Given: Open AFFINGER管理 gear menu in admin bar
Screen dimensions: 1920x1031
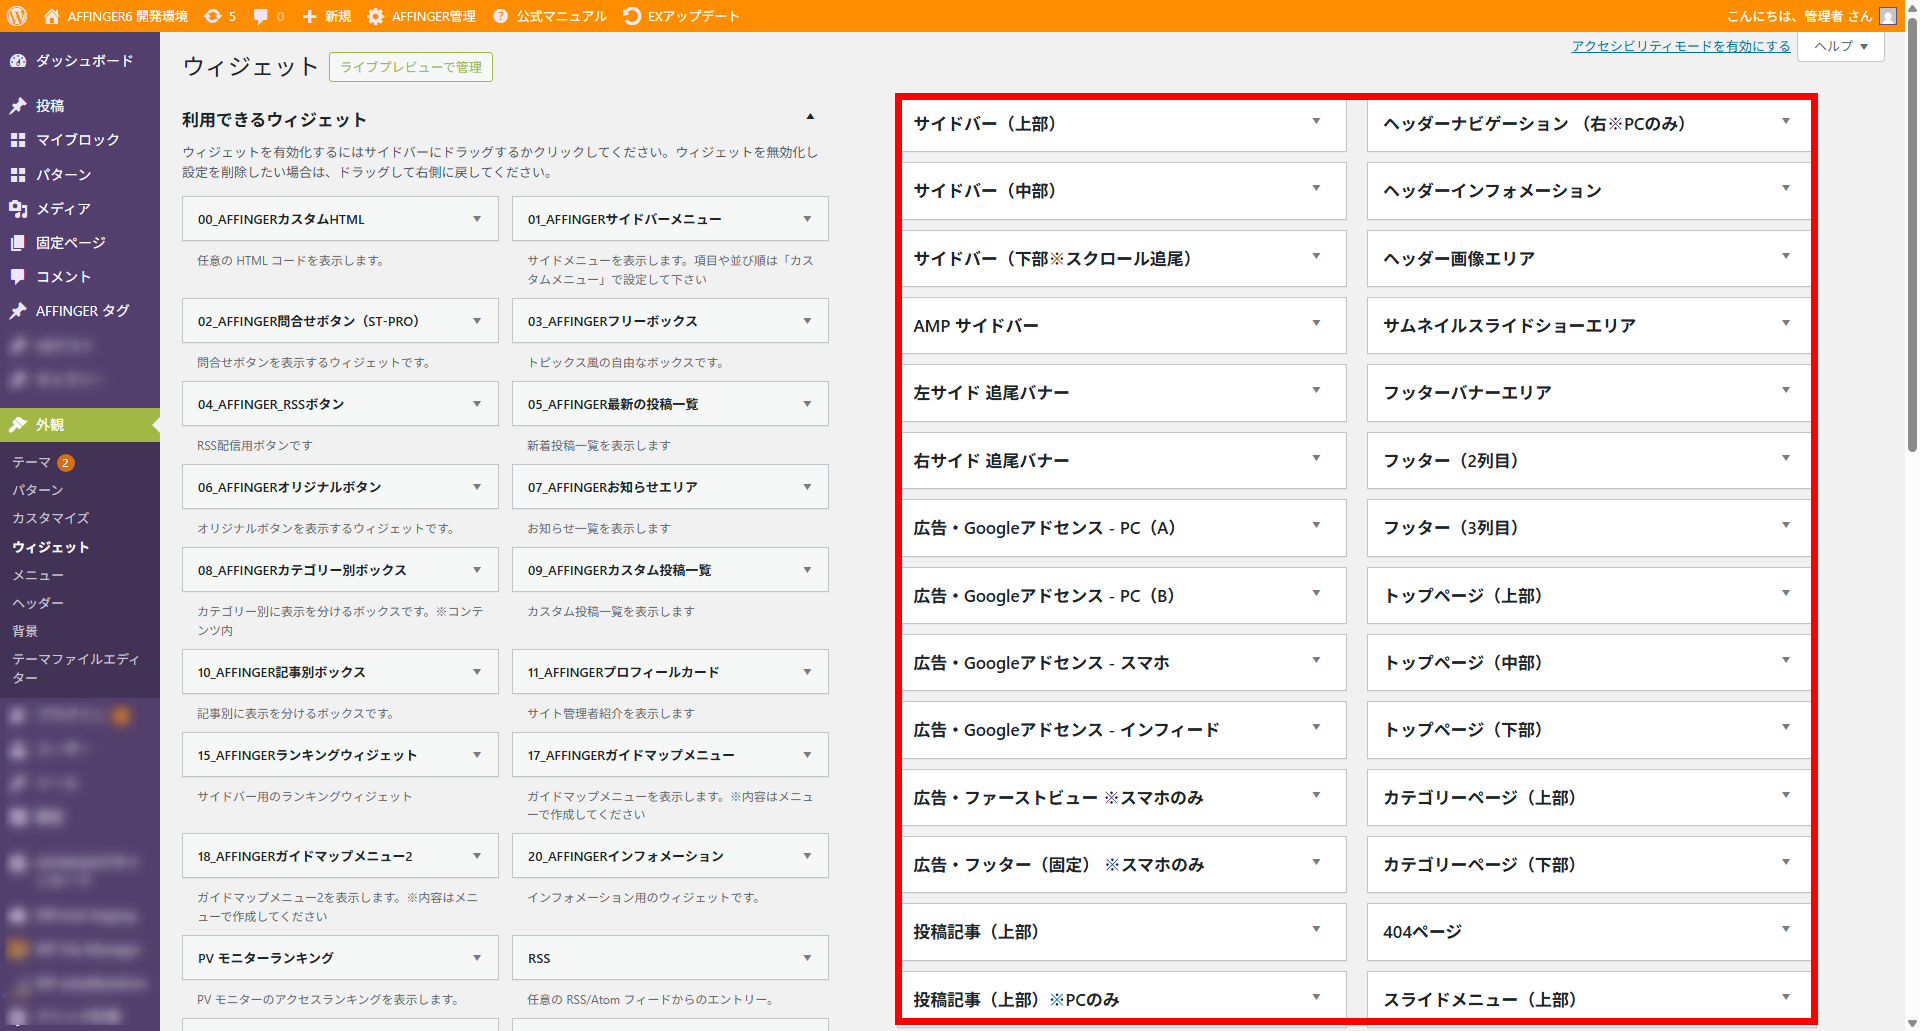Looking at the screenshot, I should point(421,16).
